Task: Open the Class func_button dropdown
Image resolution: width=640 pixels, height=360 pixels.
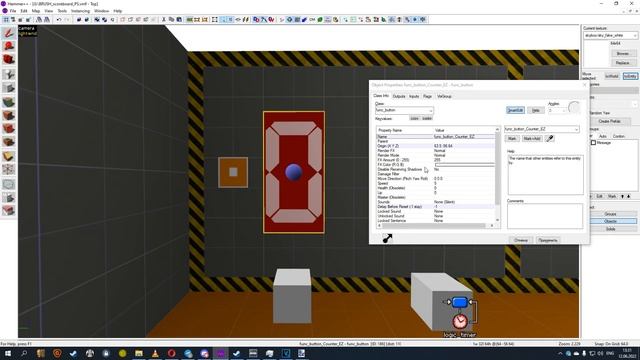Action: click(x=431, y=110)
